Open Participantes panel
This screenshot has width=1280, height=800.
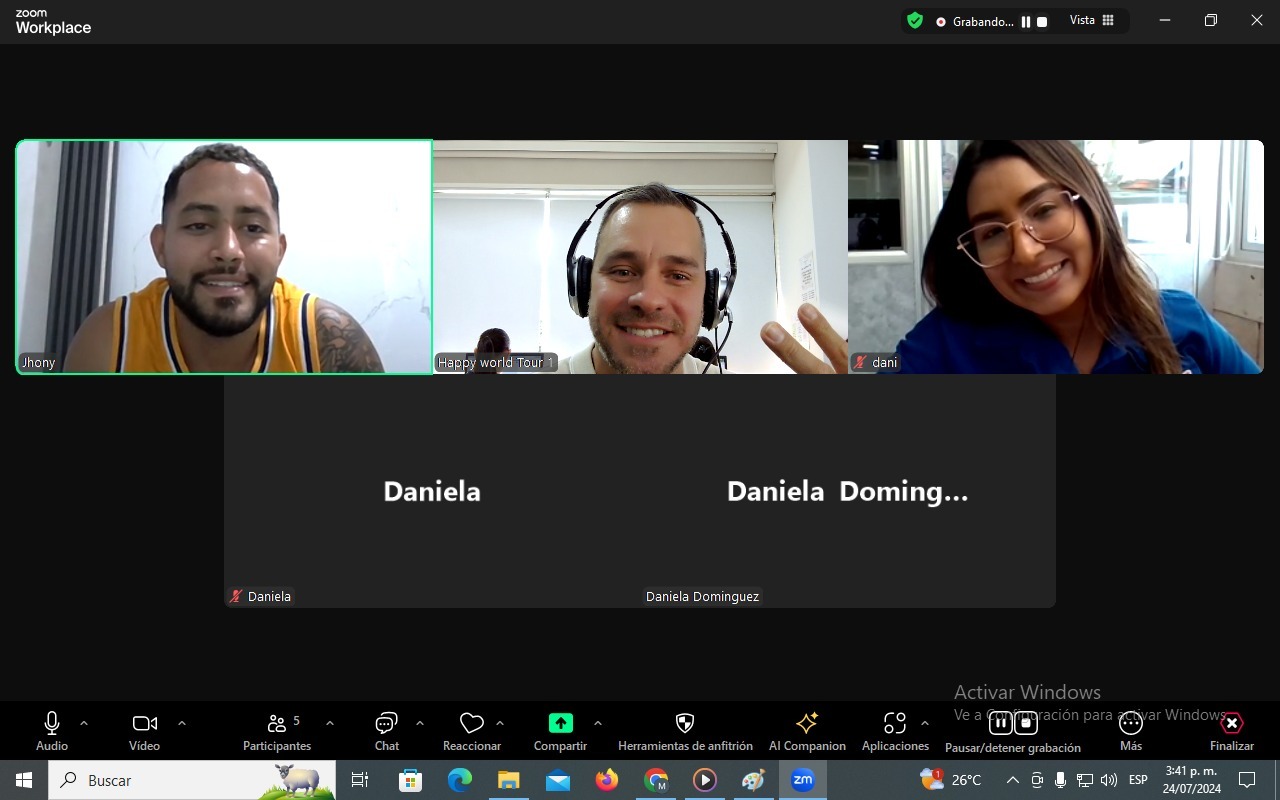277,731
